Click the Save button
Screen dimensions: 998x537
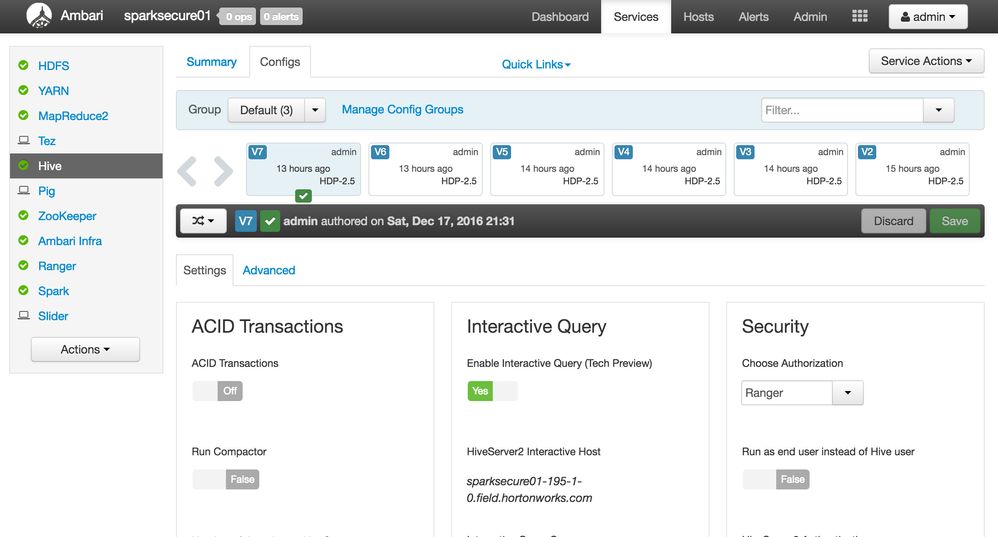pyautogui.click(x=954, y=221)
